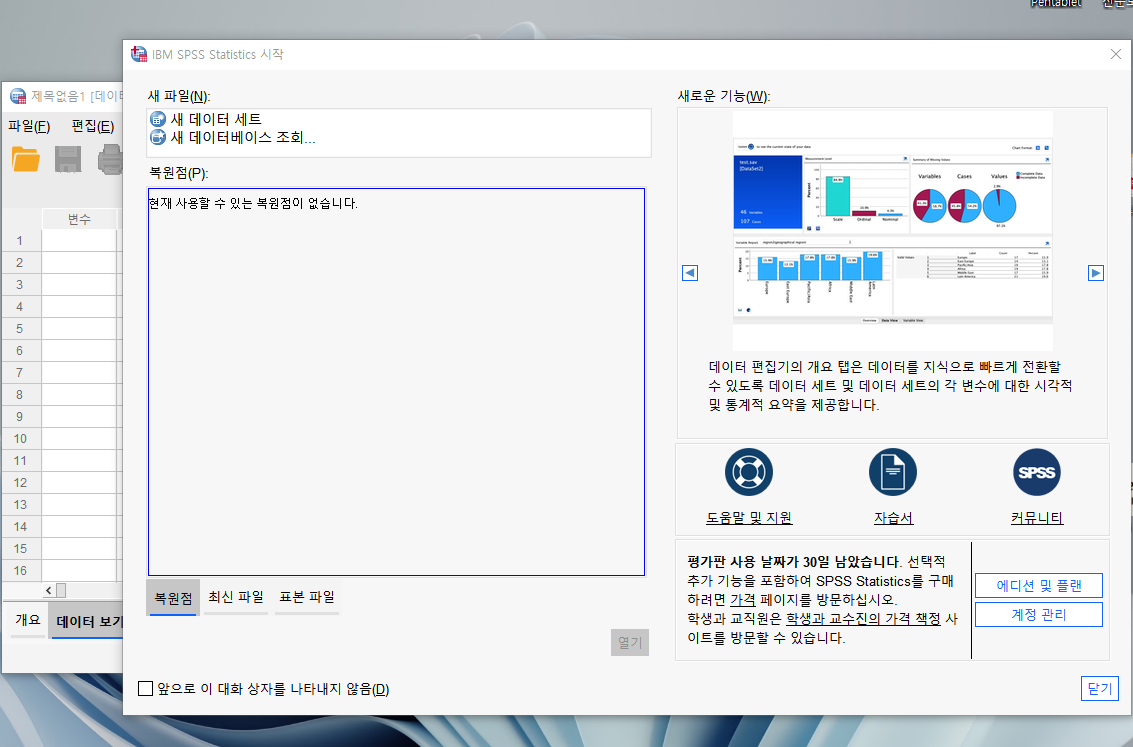This screenshot has height=747, width=1133.
Task: Open the SPSS Community icon
Action: tap(1037, 472)
